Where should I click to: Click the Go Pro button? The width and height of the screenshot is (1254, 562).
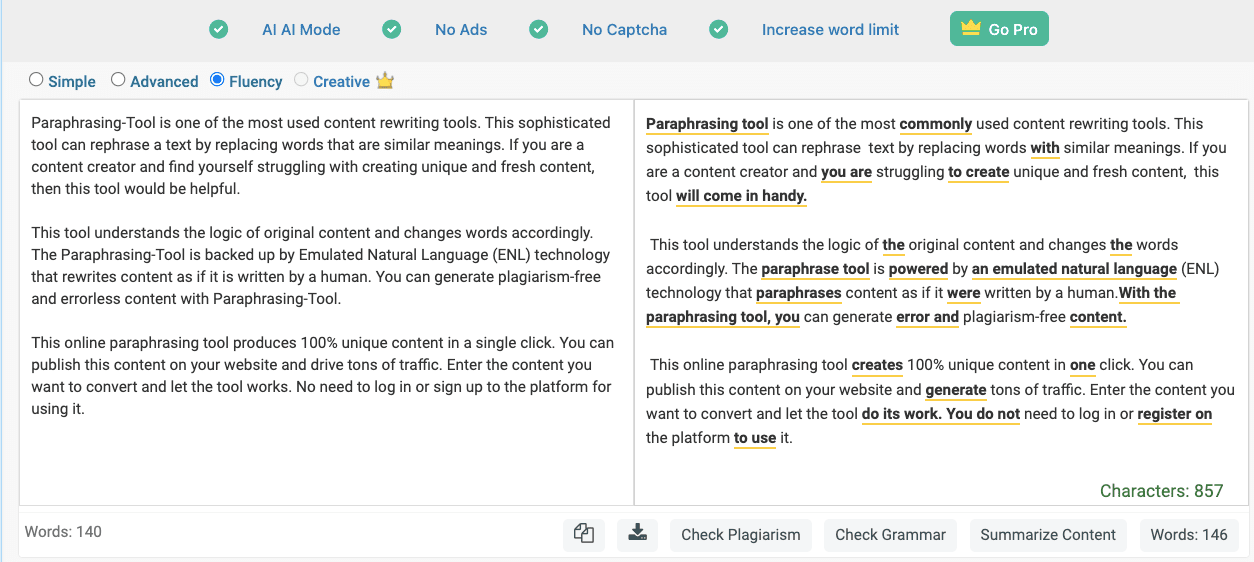[x=999, y=29]
